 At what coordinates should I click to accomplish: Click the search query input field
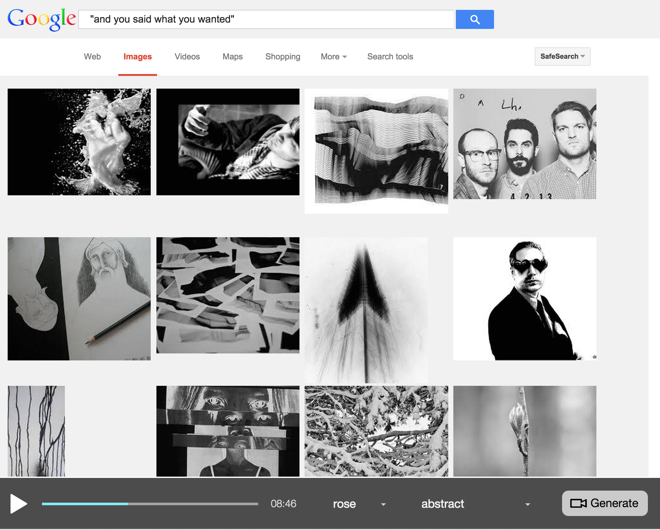point(265,19)
